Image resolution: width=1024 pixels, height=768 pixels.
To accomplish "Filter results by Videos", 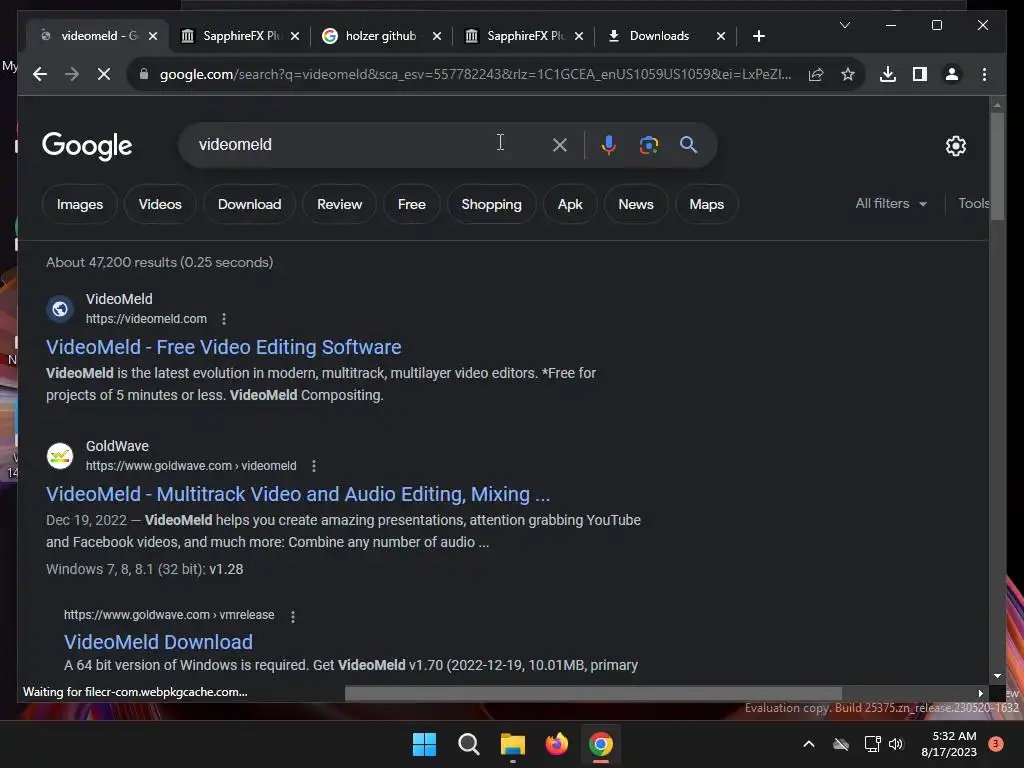I will pos(160,204).
